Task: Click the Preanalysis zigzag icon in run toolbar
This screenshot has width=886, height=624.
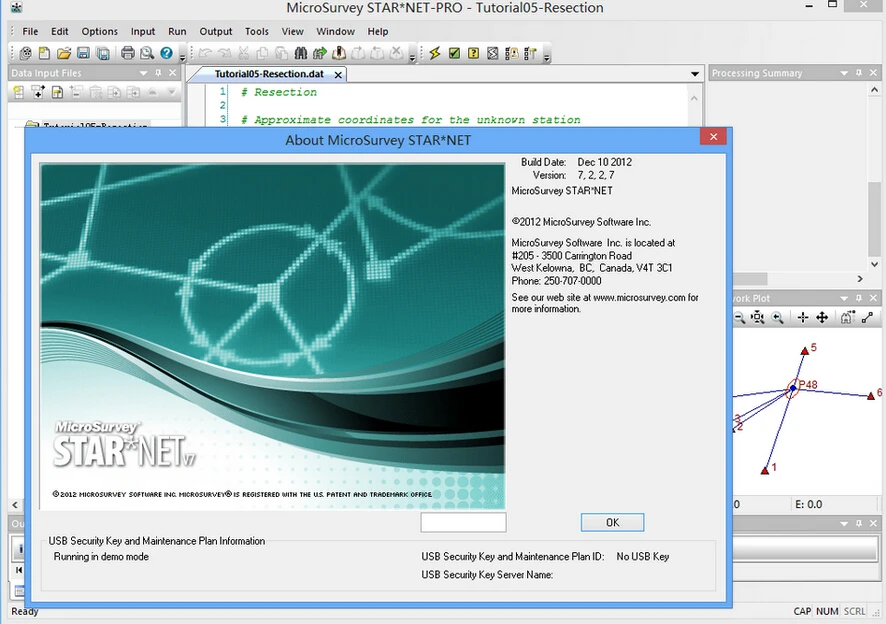Action: point(493,53)
